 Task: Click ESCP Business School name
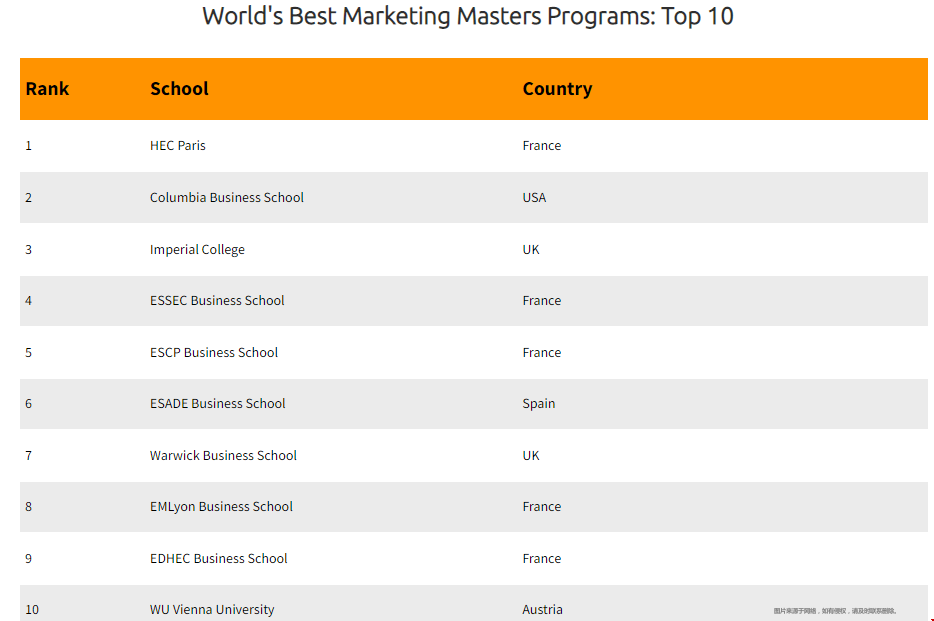point(214,352)
